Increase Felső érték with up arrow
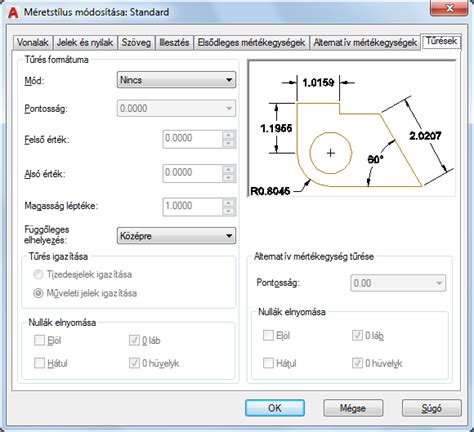This screenshot has height=432, width=474. pos(228,135)
